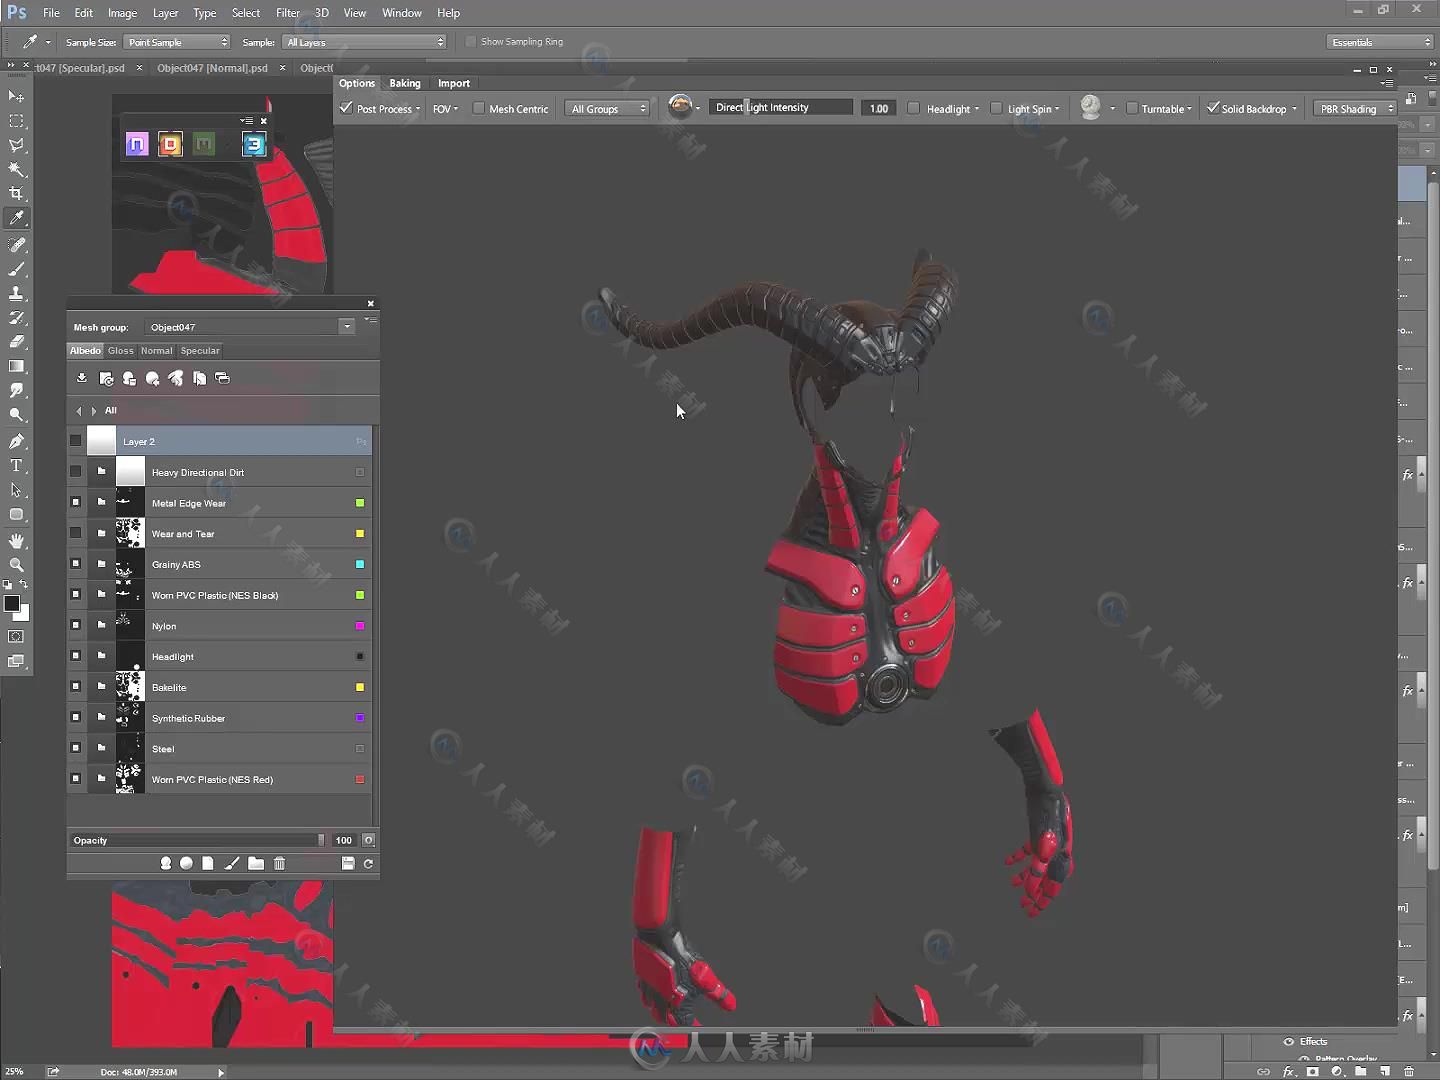Click the Direct Light Intensity value field
Screen dimensions: 1440x1080
pos(879,108)
